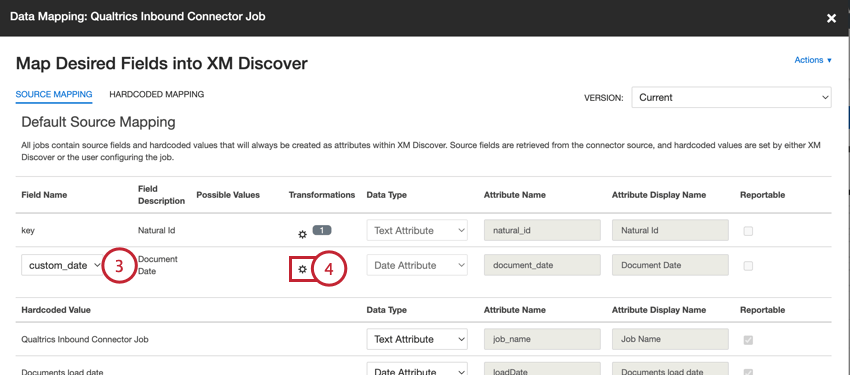This screenshot has height=375, width=850.
Task: Open transformations gear for key row
Action: coord(302,235)
